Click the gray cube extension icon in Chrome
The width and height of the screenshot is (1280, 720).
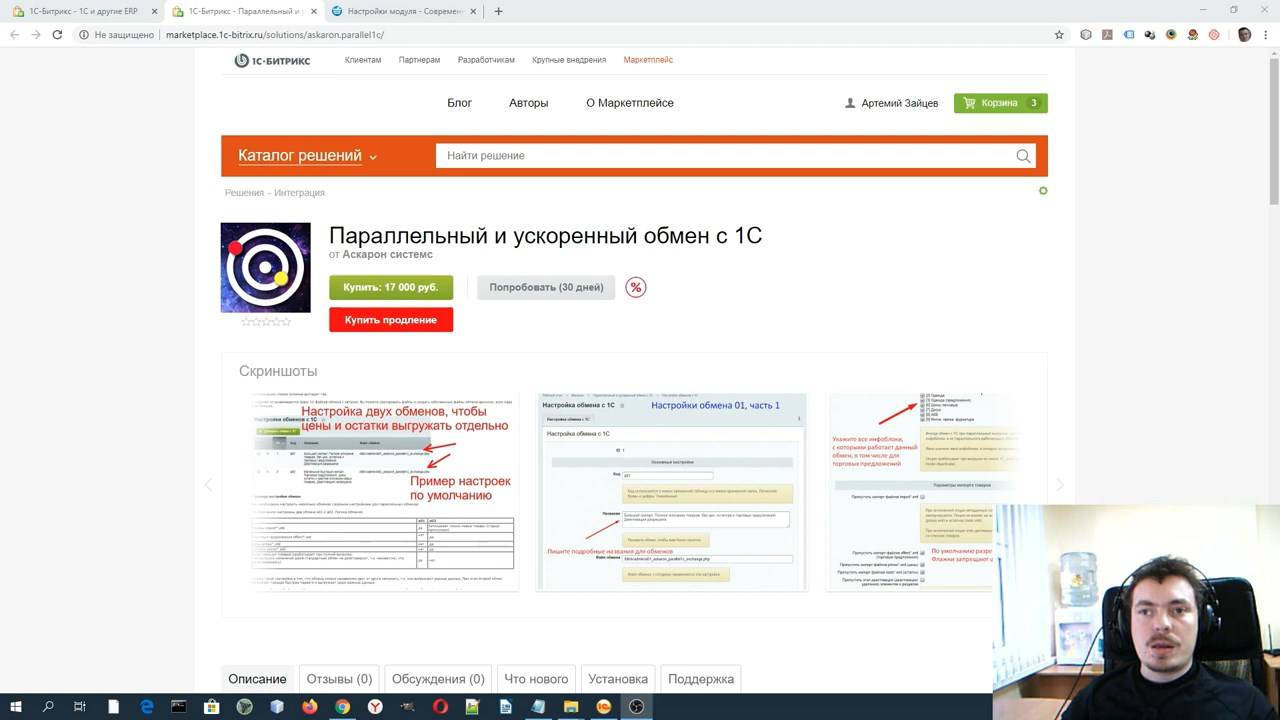[1086, 34]
